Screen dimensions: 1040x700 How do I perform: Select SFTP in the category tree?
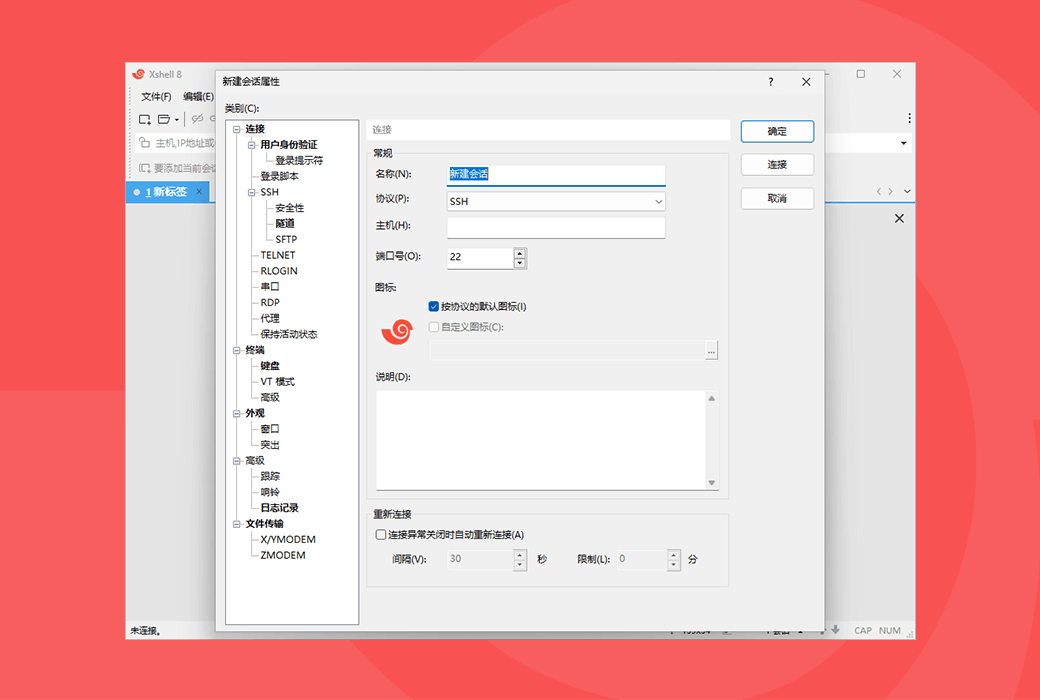click(x=287, y=240)
